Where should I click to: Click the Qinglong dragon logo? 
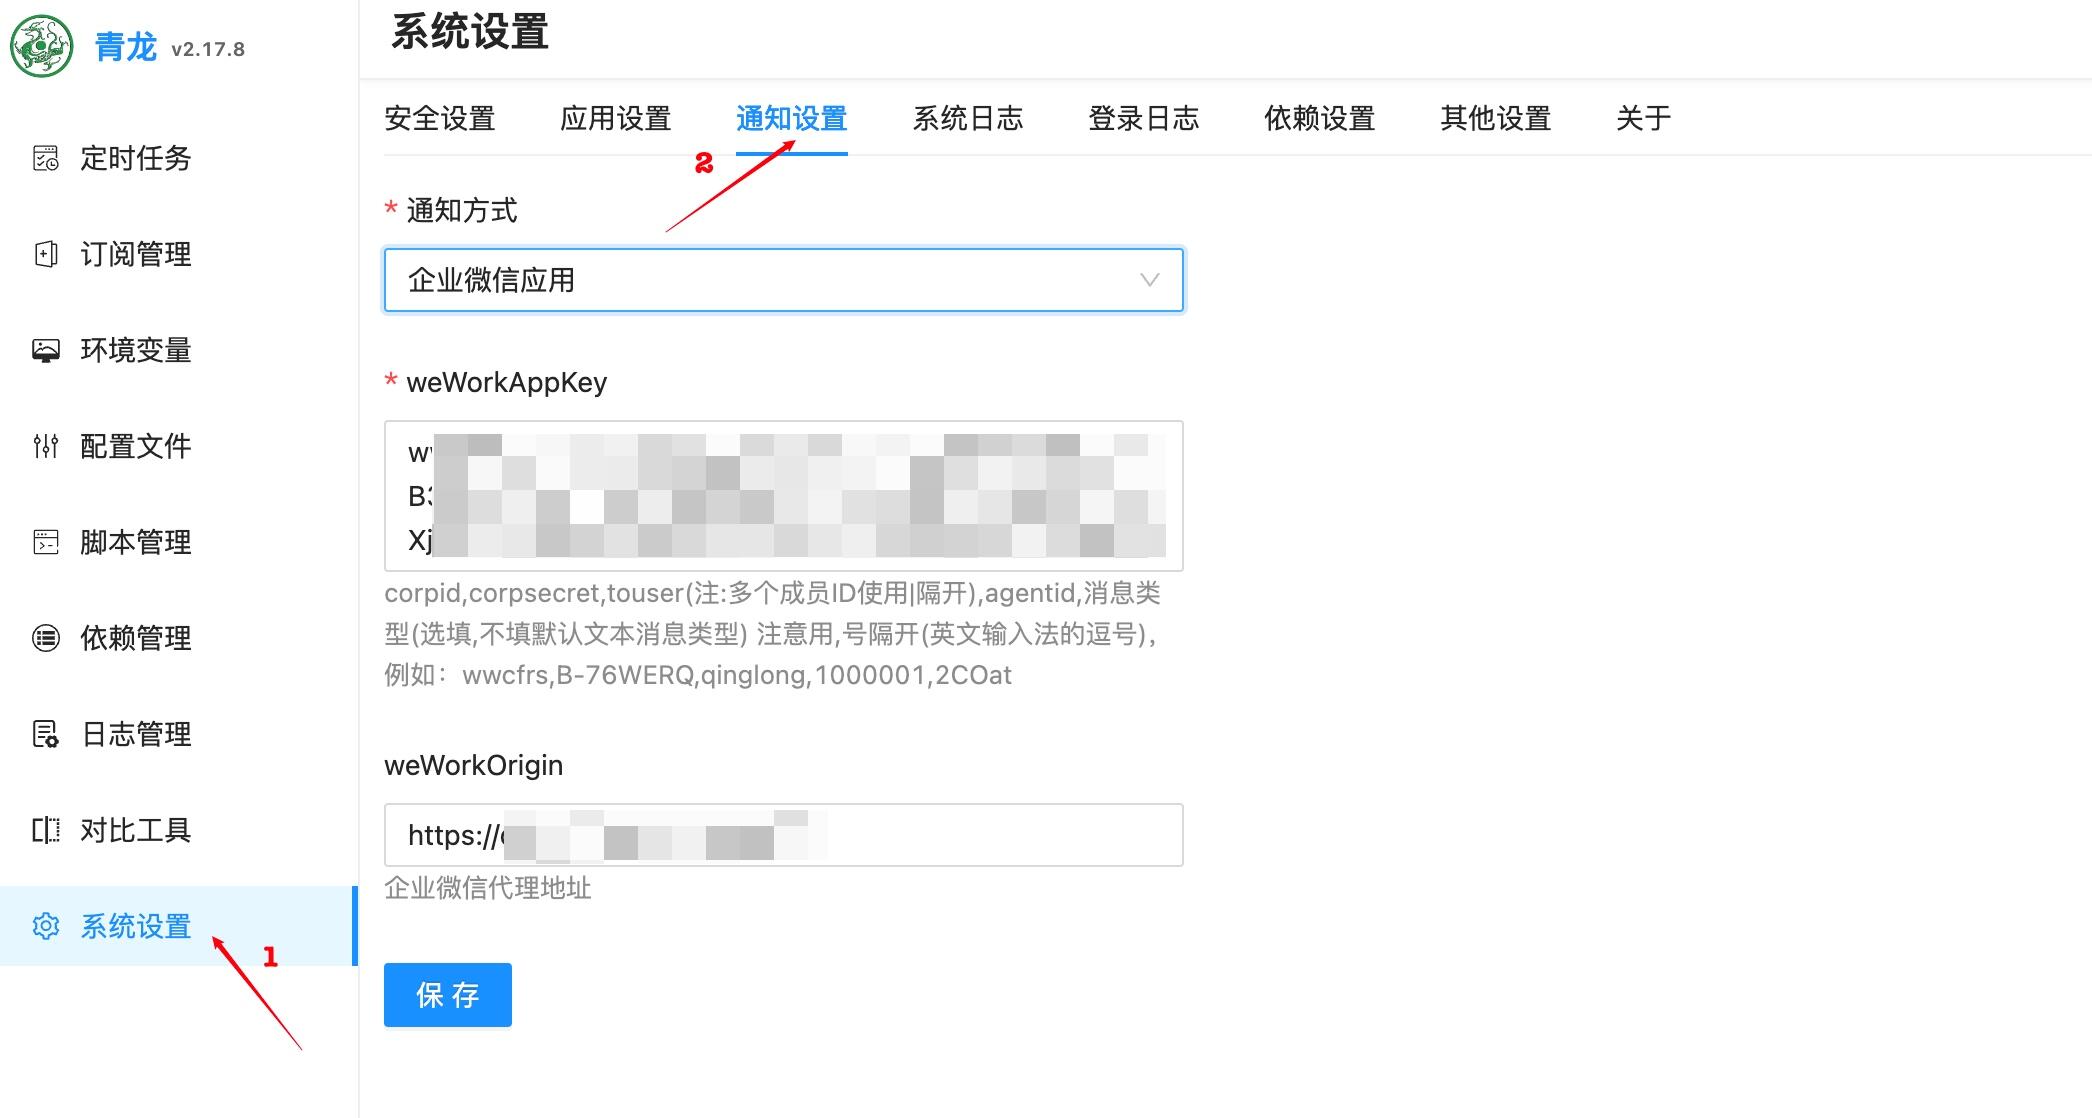coord(41,46)
